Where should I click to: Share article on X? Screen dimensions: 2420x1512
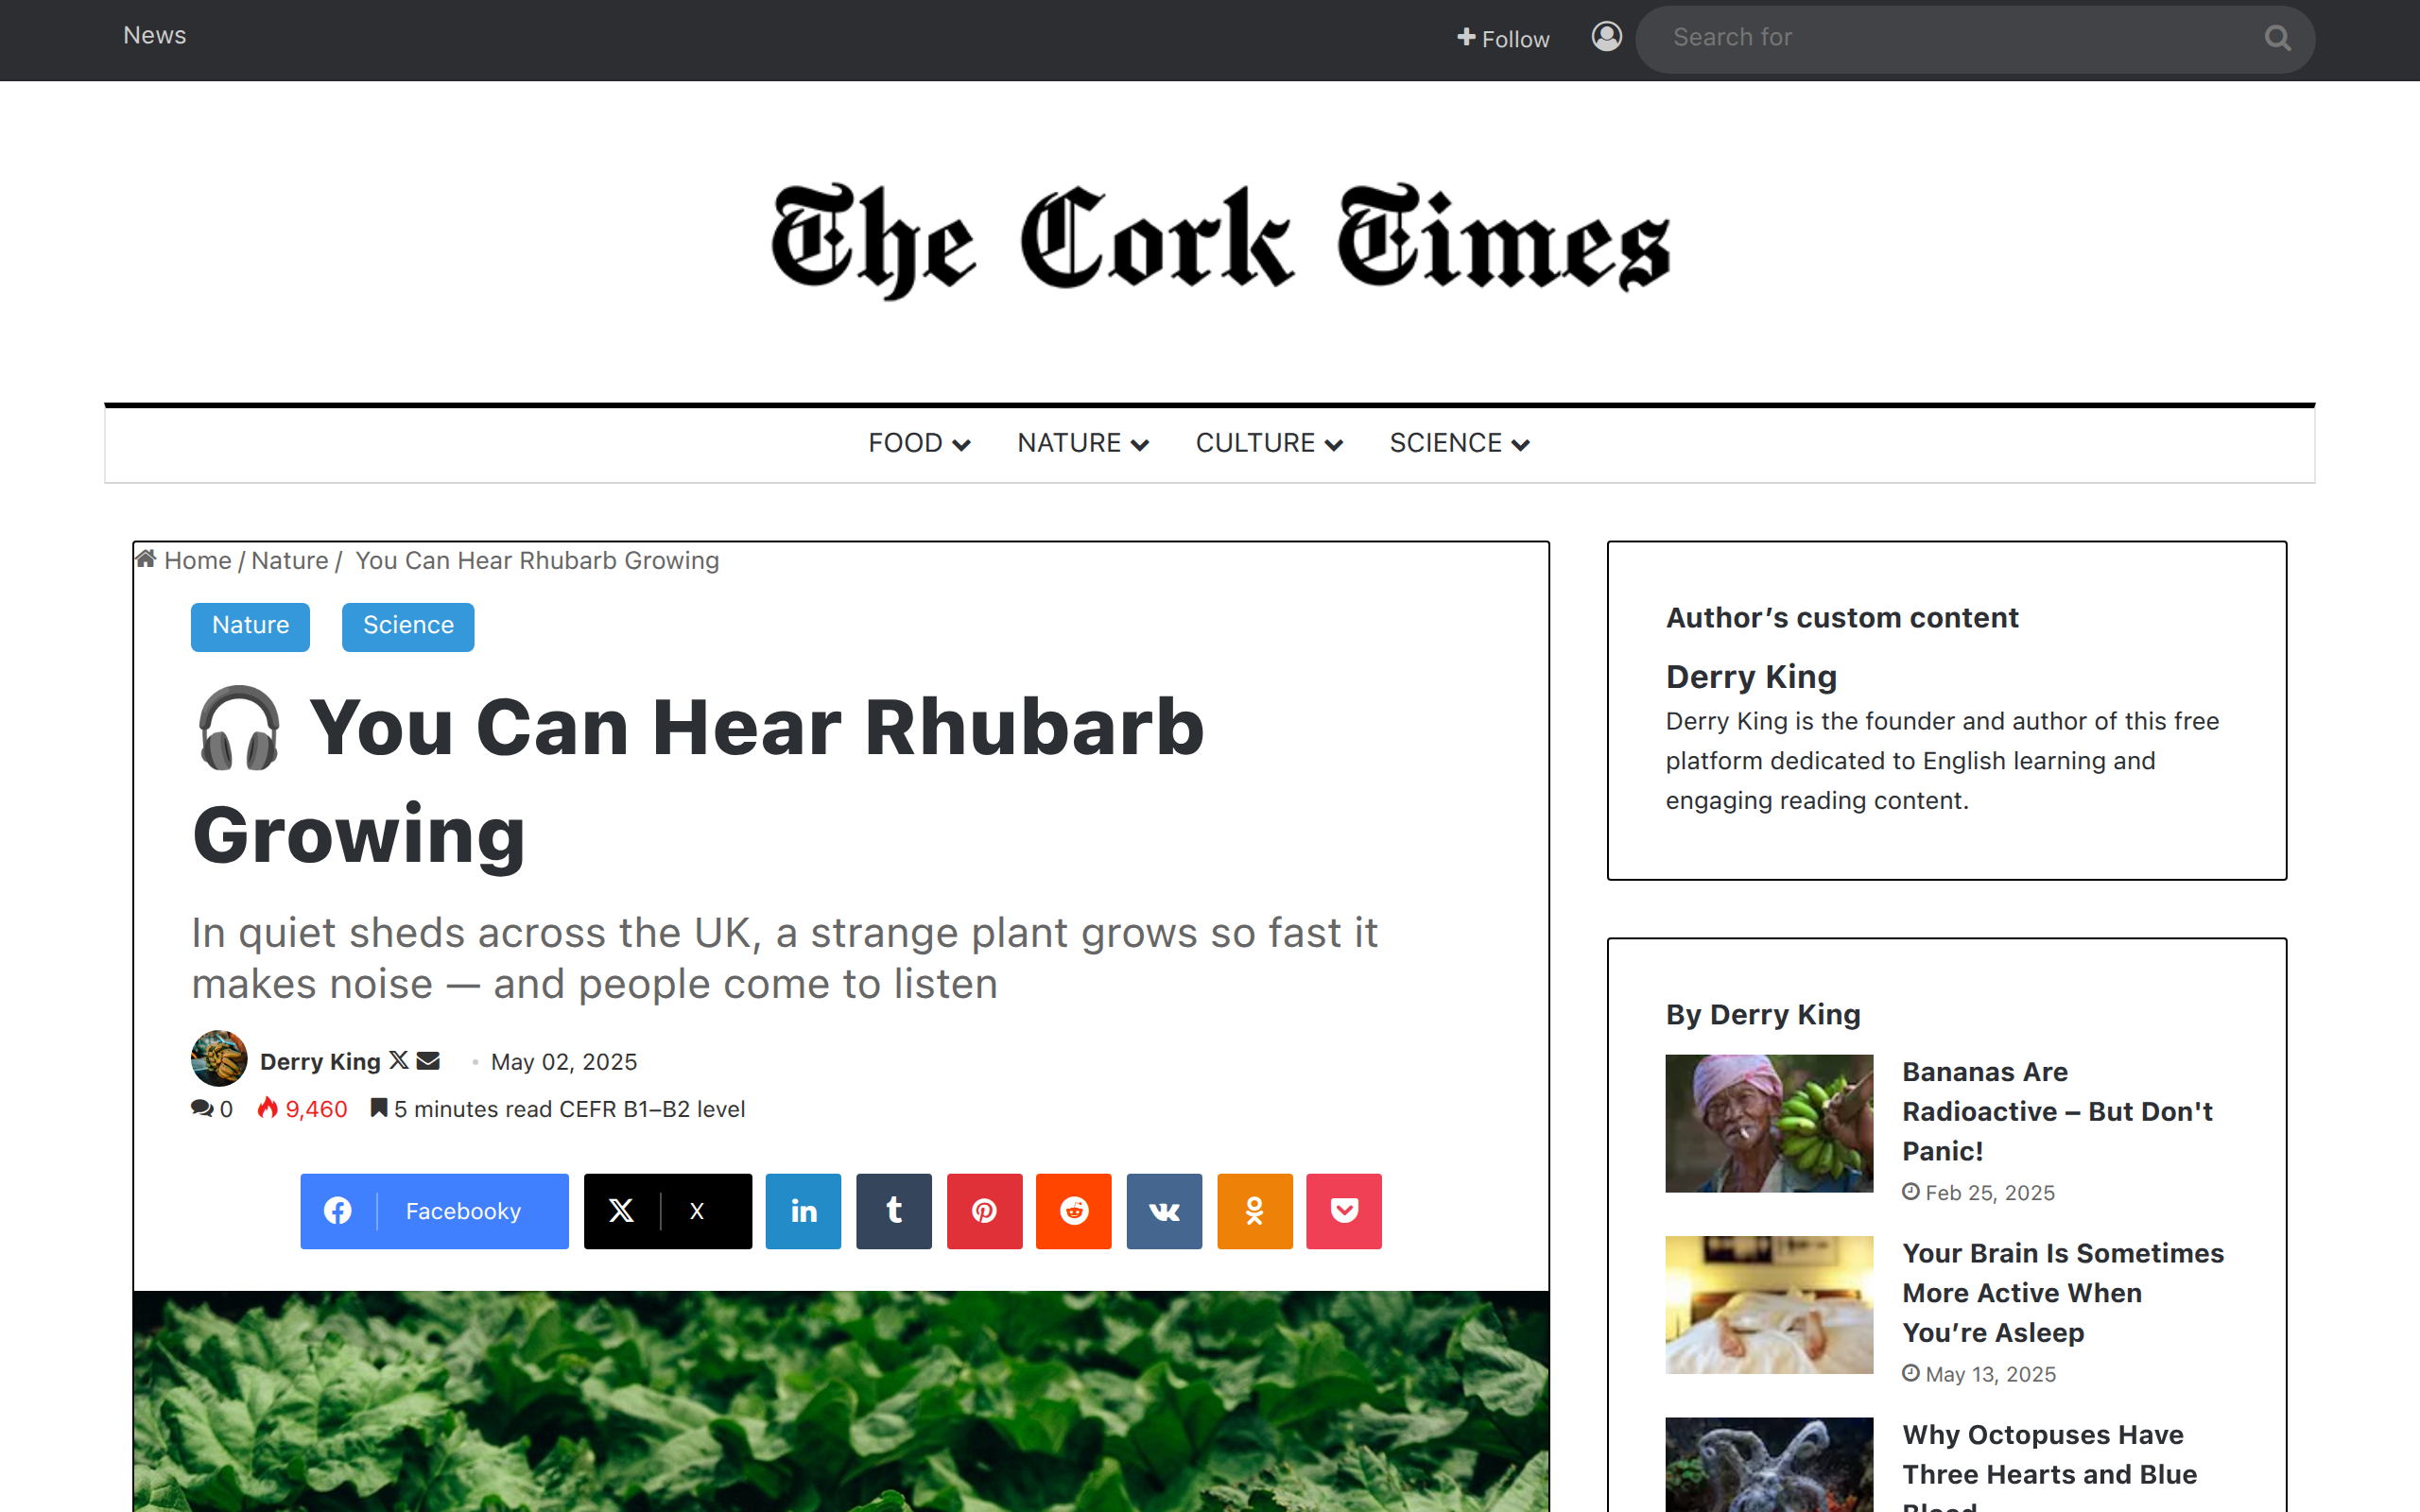[668, 1211]
